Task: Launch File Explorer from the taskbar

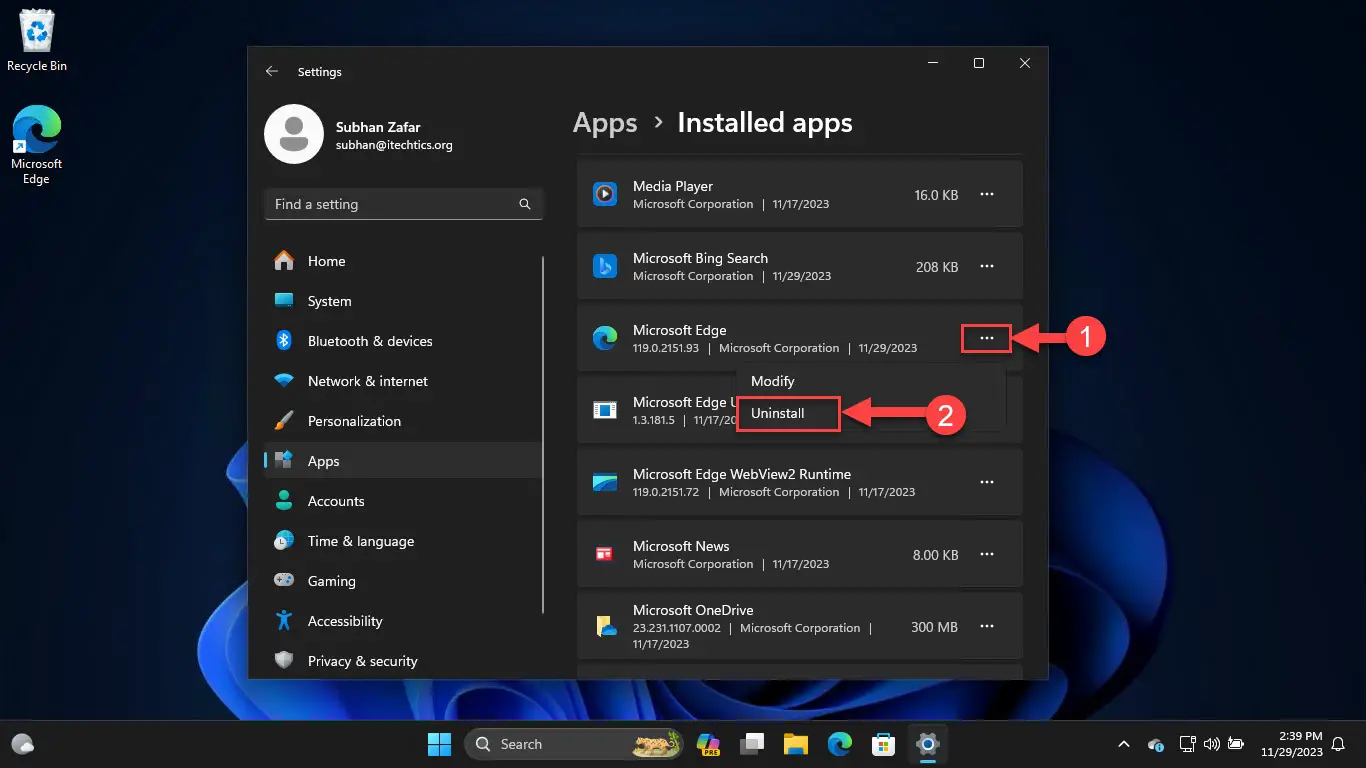Action: coord(795,744)
